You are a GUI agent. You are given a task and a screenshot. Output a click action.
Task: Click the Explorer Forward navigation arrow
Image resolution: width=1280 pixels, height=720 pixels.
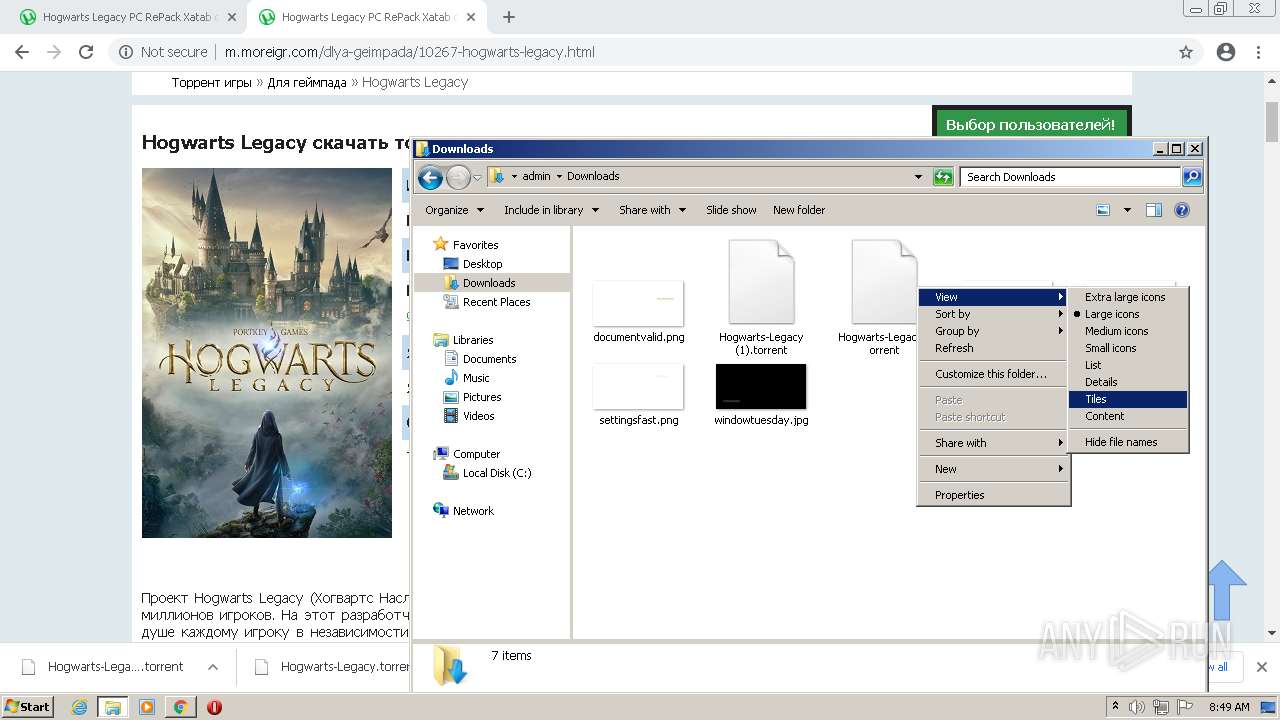pos(458,177)
